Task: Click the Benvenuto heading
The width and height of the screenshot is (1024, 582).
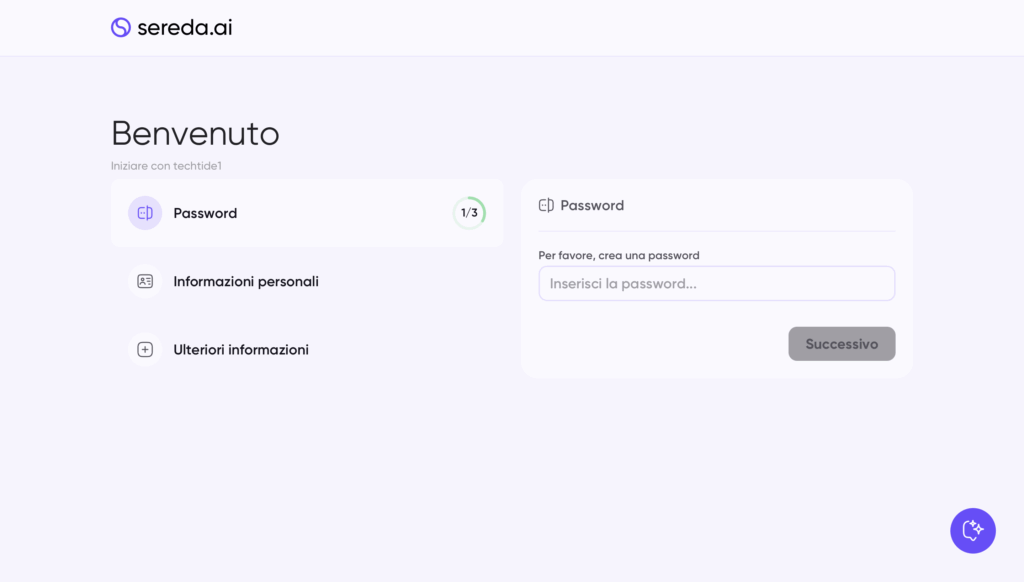Action: coord(195,133)
